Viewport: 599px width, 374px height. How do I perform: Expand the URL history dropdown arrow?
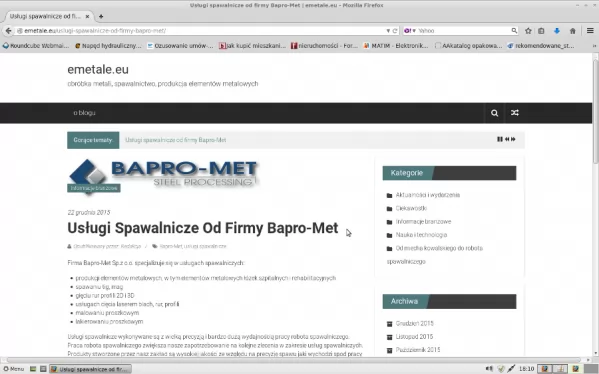(388, 31)
